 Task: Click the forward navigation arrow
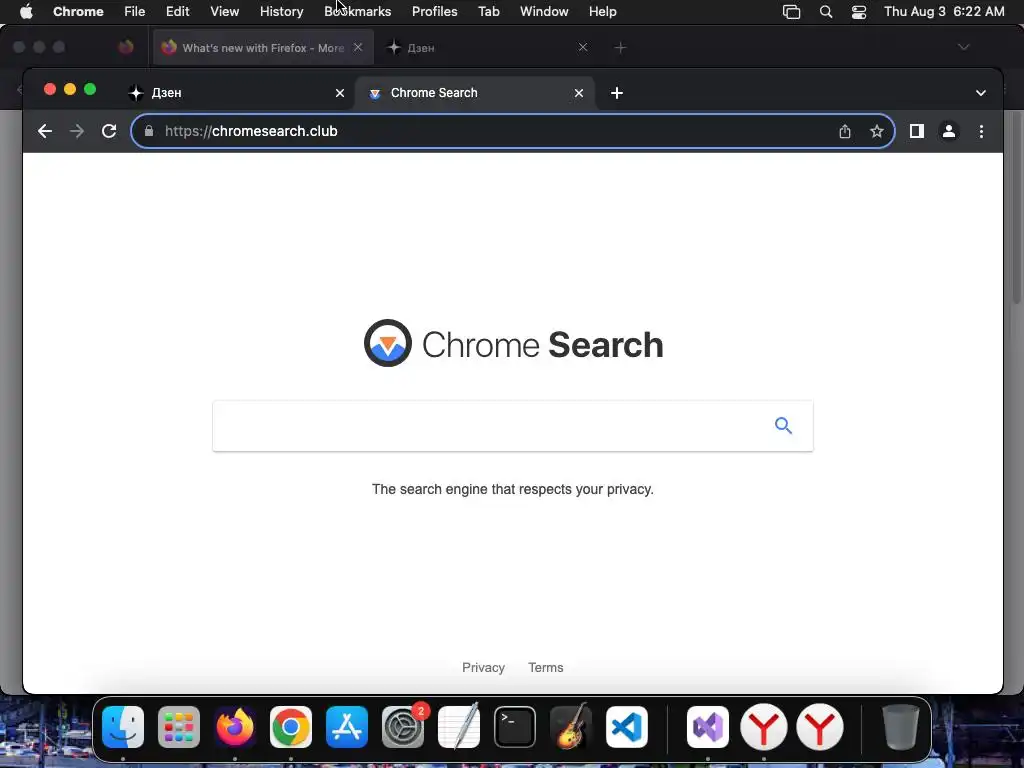(76, 131)
